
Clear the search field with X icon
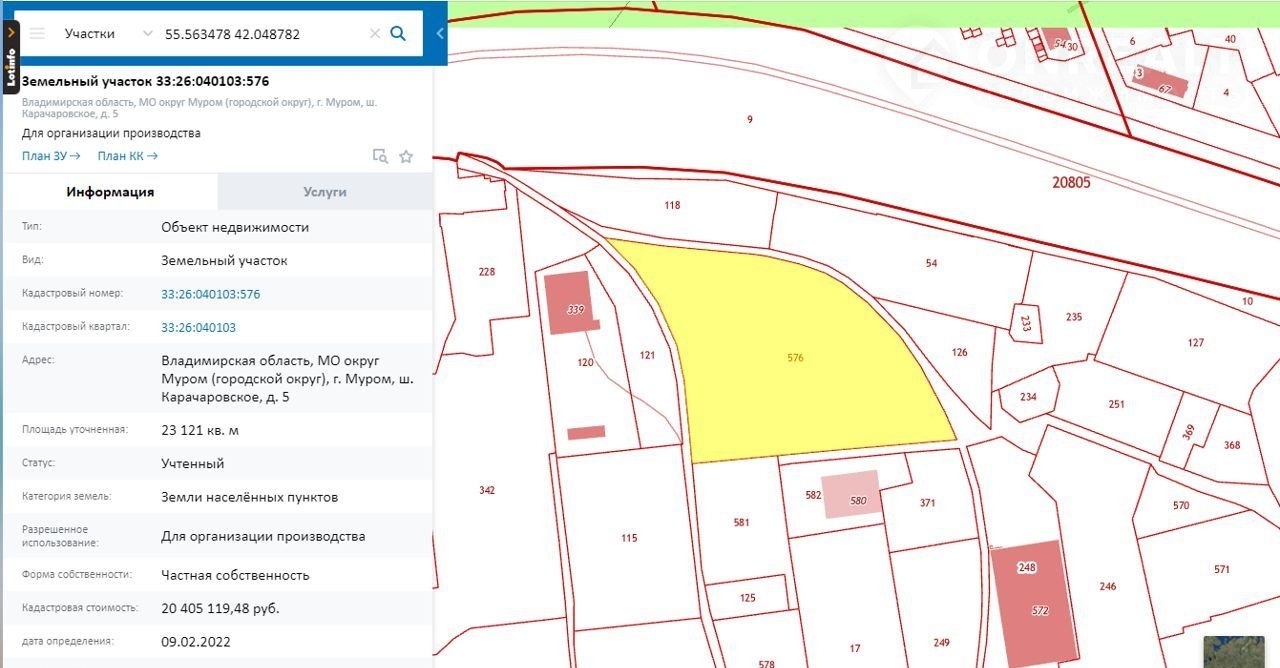coord(375,33)
